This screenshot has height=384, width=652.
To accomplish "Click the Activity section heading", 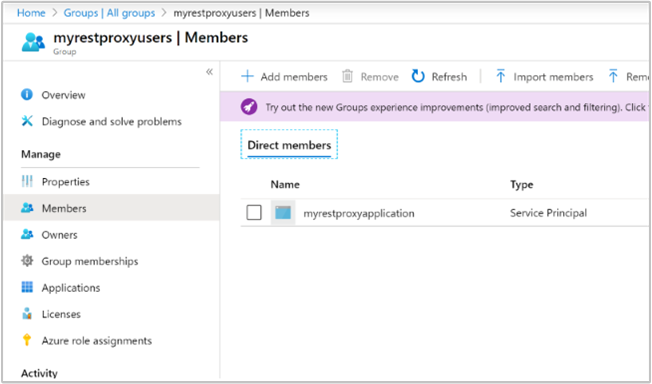I will [39, 373].
